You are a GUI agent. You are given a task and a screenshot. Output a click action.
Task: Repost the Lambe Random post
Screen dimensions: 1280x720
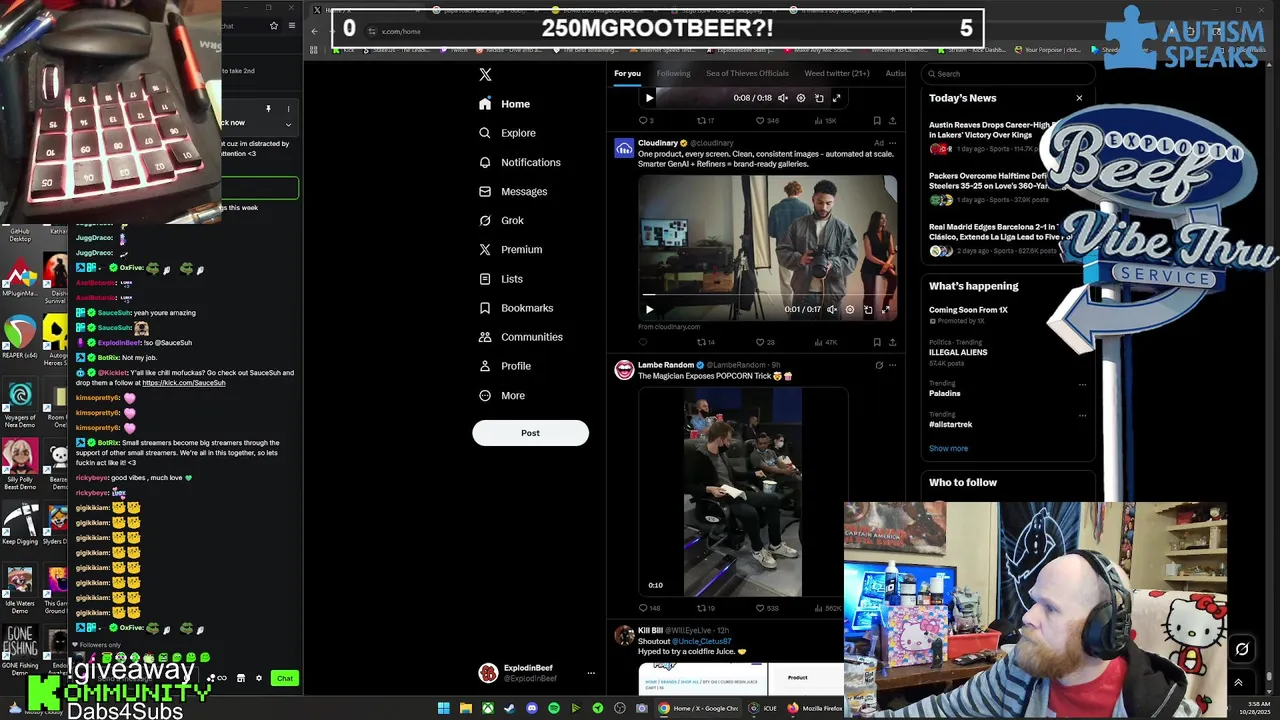tap(704, 608)
